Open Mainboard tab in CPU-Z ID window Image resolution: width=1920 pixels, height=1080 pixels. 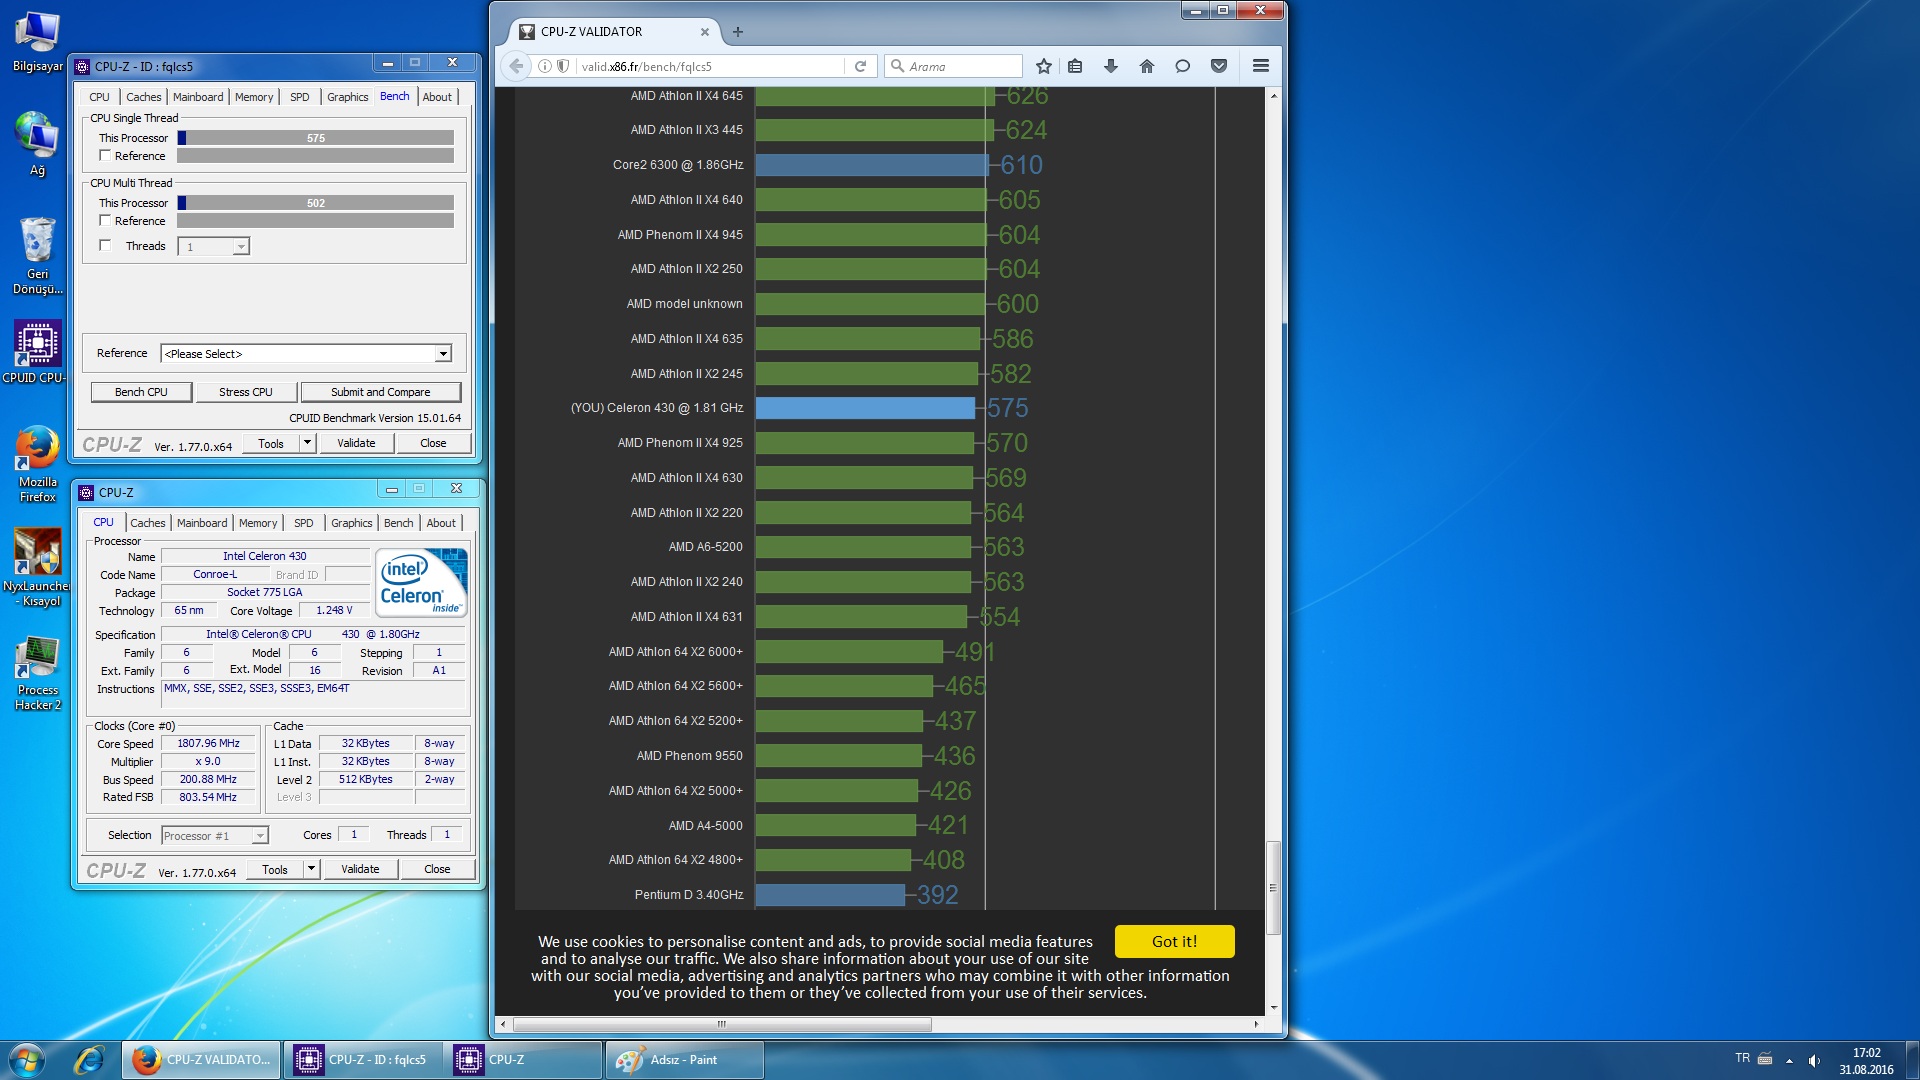tap(198, 97)
